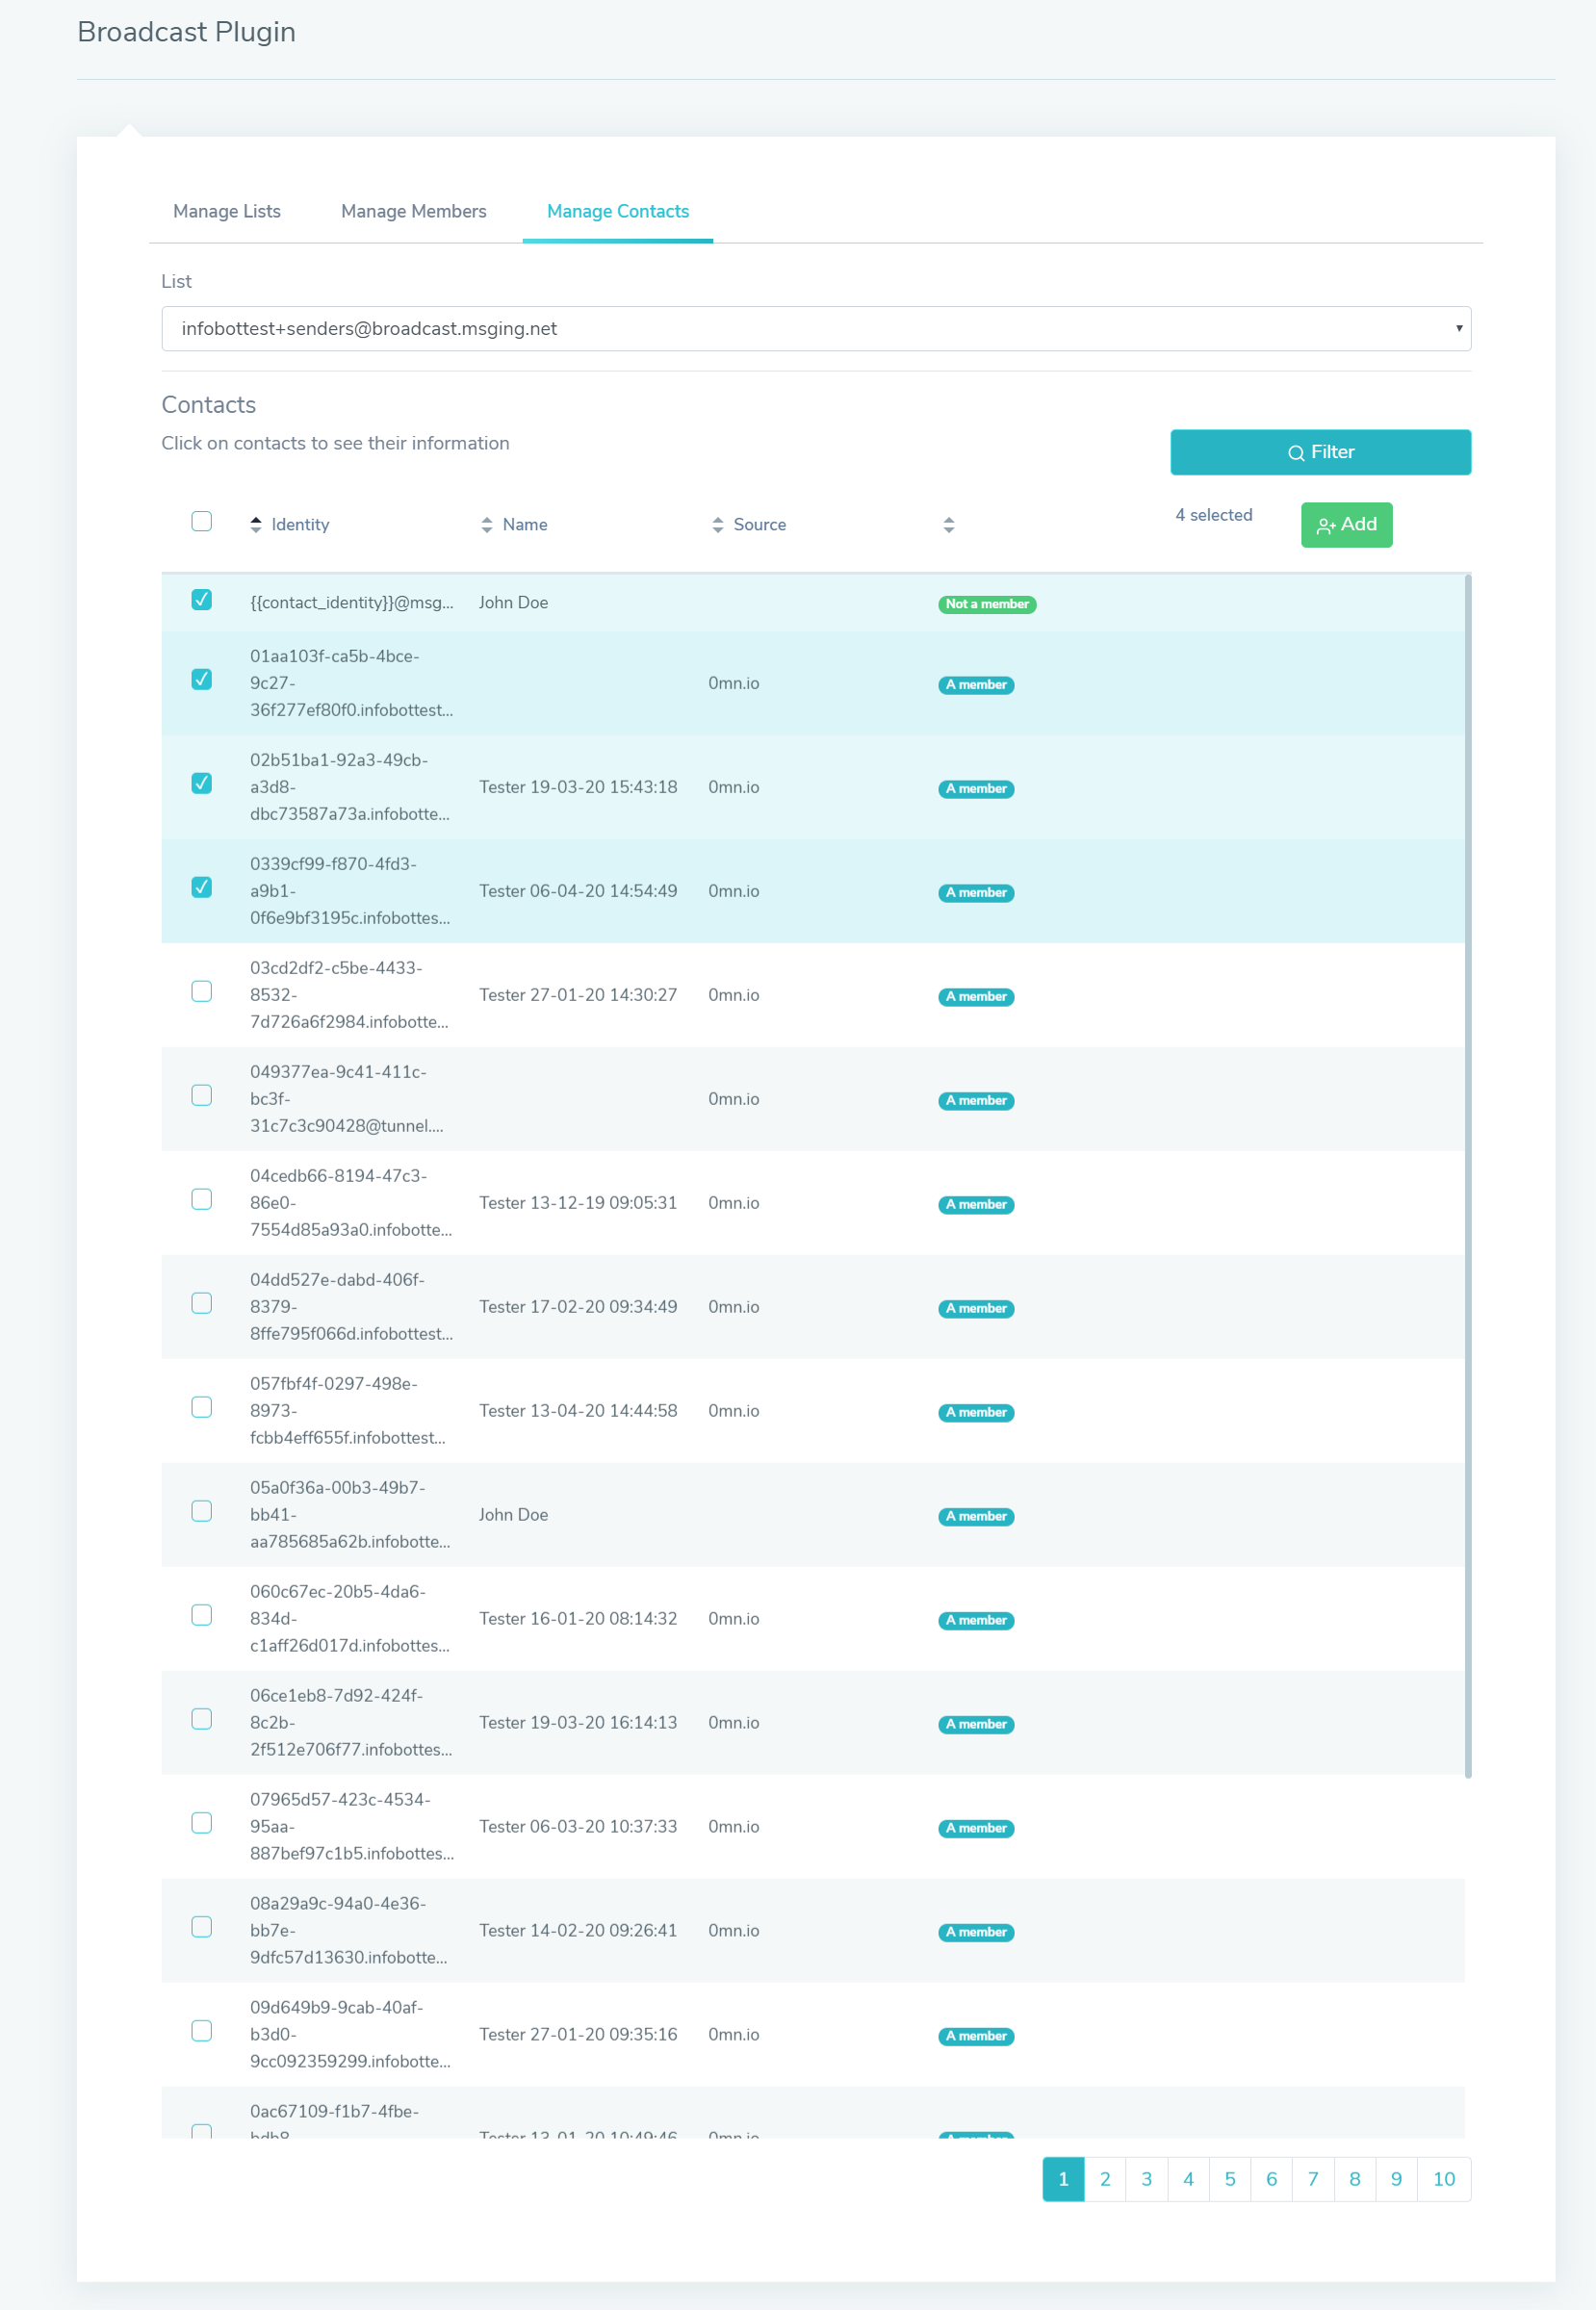Toggle the select-all checkbox in the header
Screen dimensions: 1596x2310
pos(202,522)
